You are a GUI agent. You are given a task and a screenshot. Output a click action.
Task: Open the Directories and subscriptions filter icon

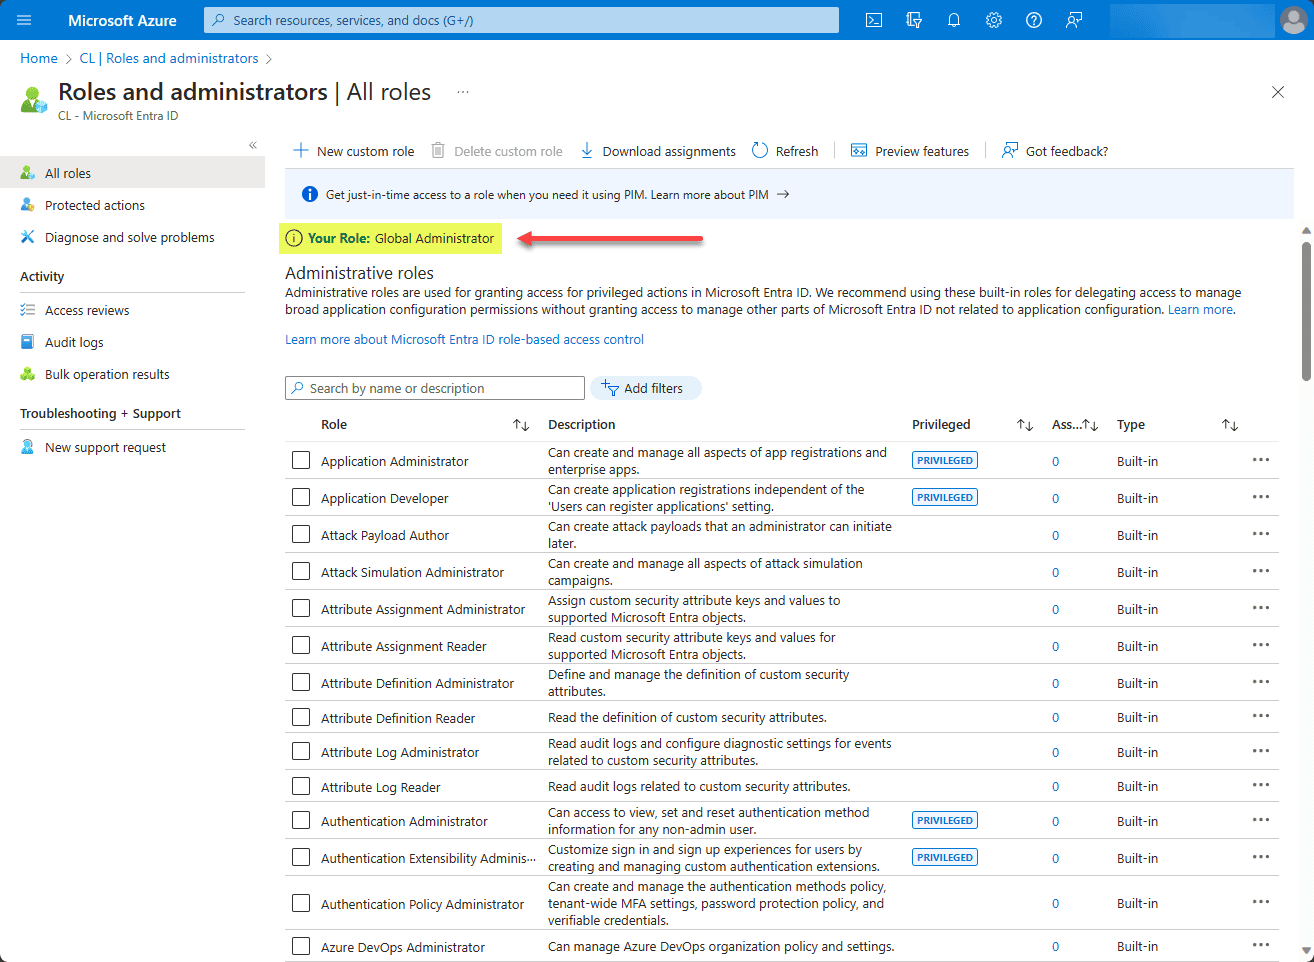[914, 20]
